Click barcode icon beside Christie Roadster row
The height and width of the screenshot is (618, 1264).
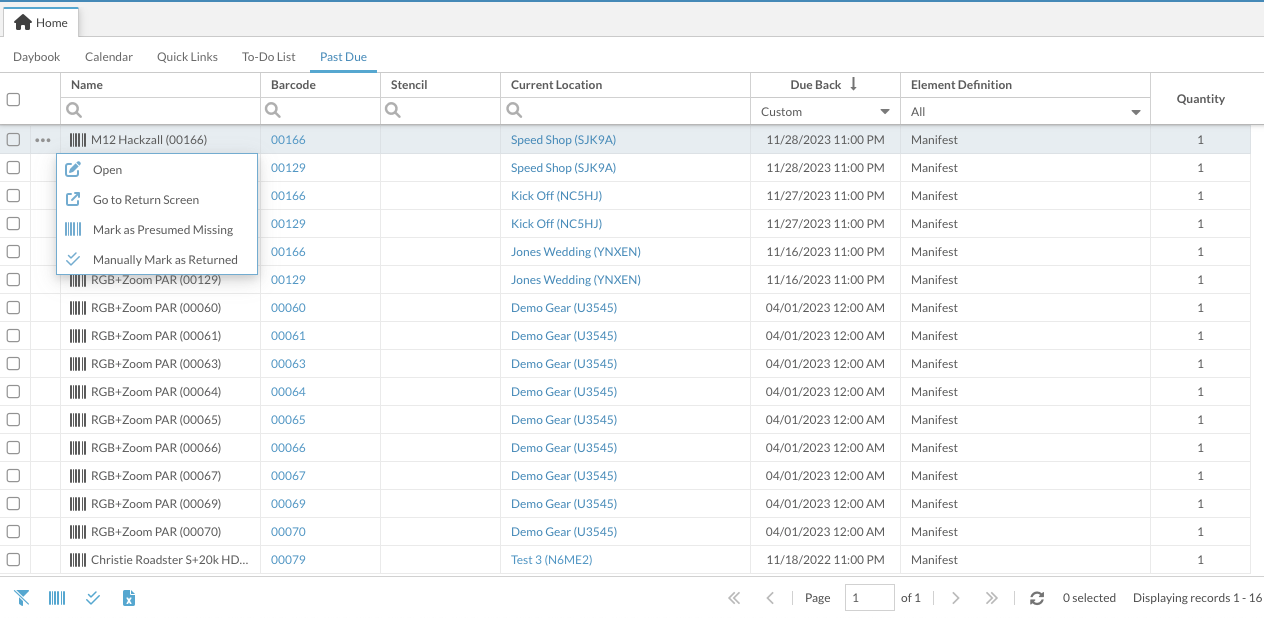pyautogui.click(x=78, y=560)
